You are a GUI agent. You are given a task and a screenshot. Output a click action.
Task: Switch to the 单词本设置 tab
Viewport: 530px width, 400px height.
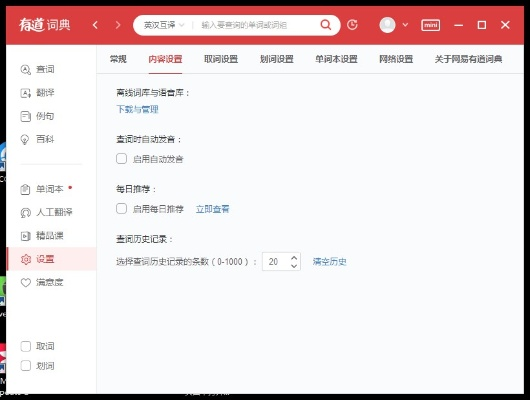pos(336,59)
